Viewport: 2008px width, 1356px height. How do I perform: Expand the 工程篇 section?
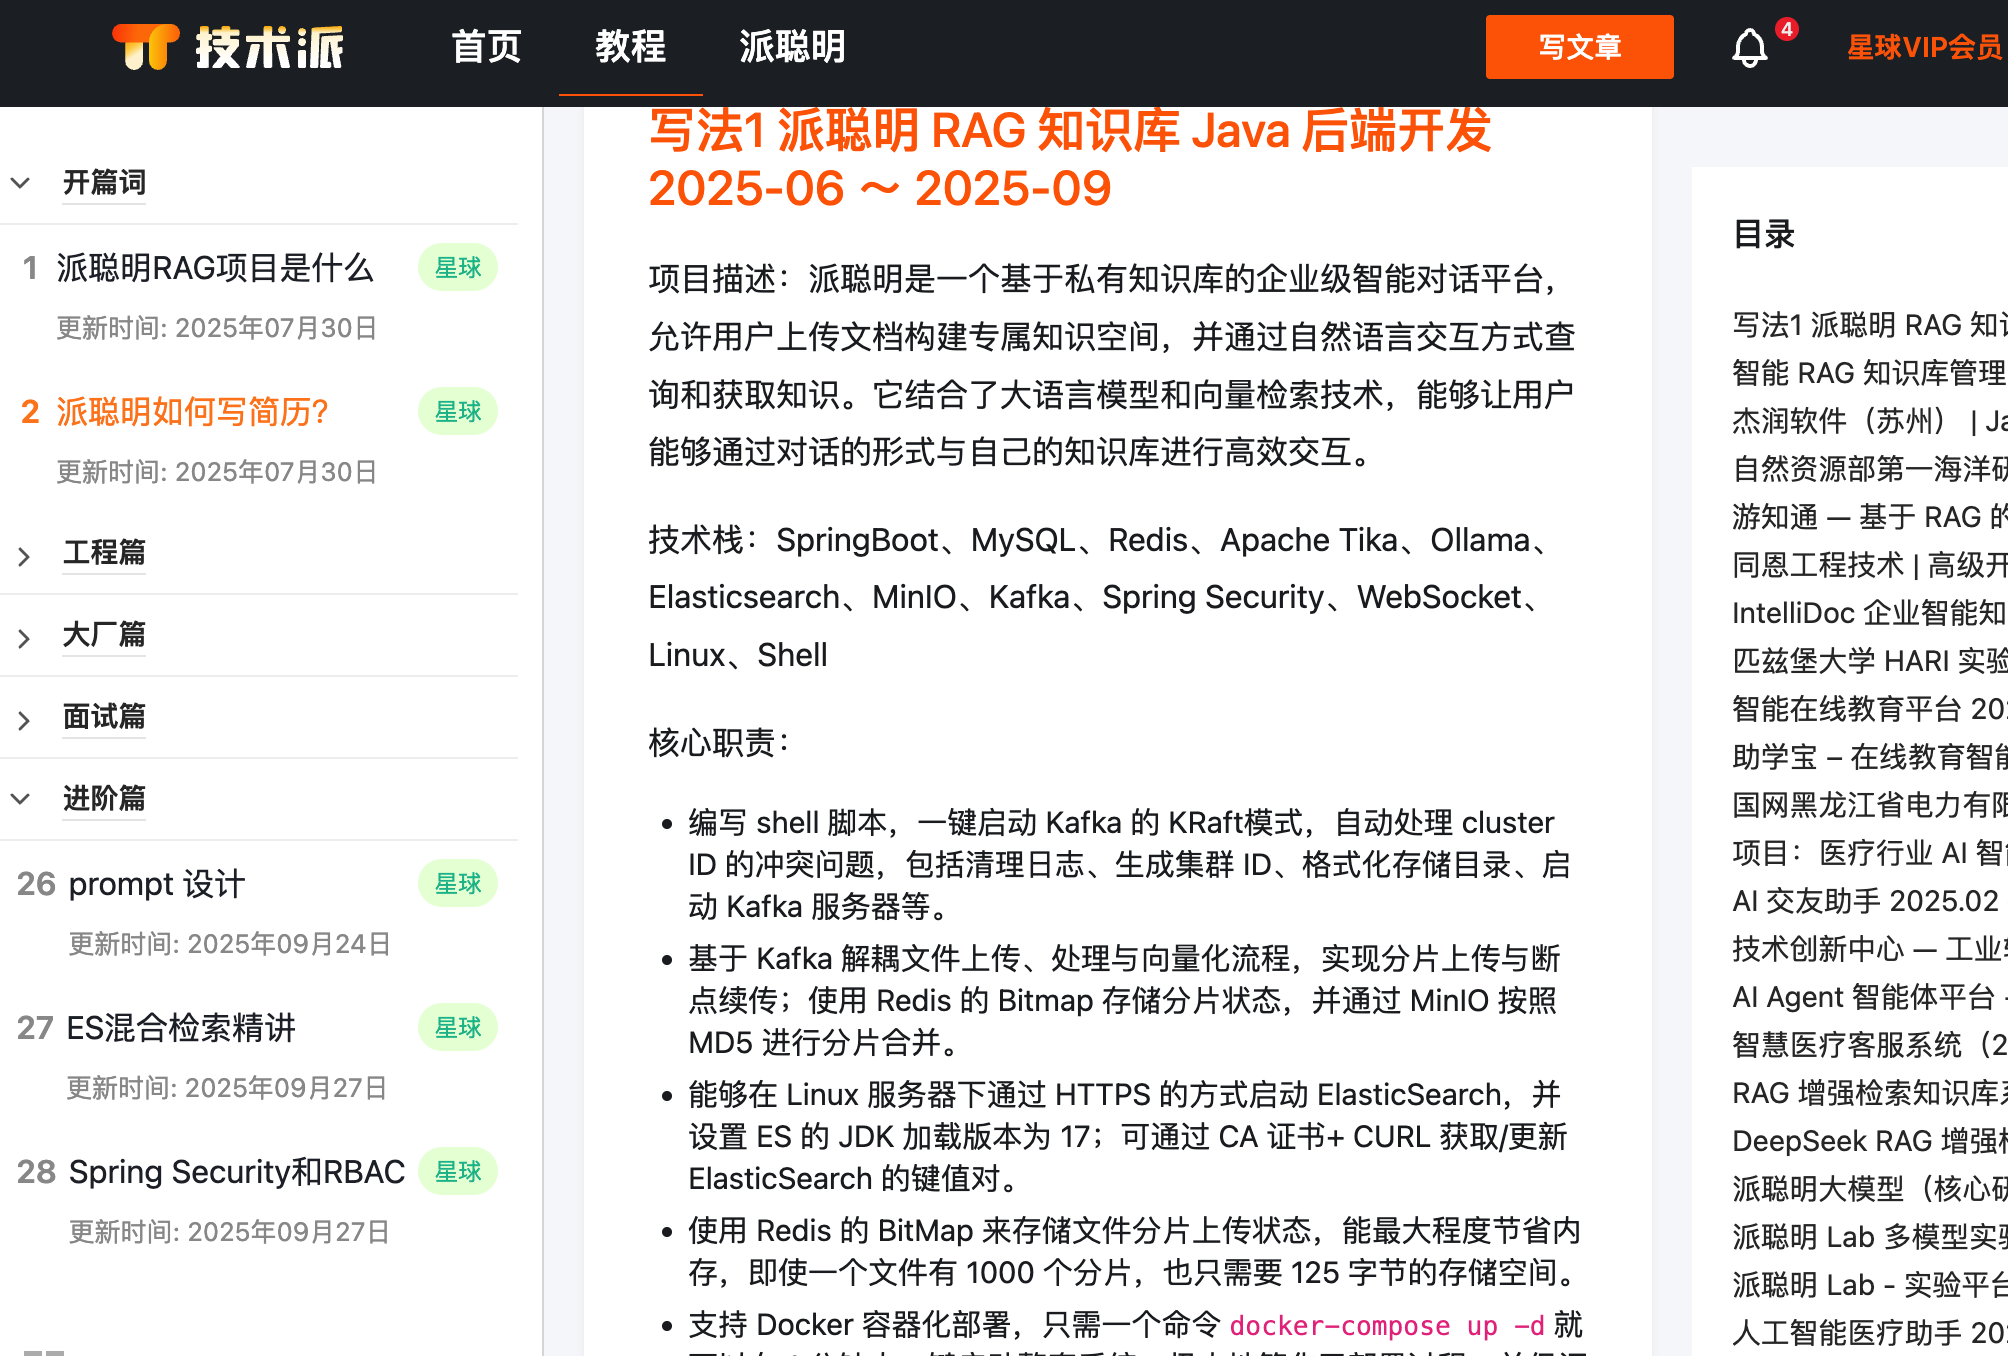click(x=24, y=556)
